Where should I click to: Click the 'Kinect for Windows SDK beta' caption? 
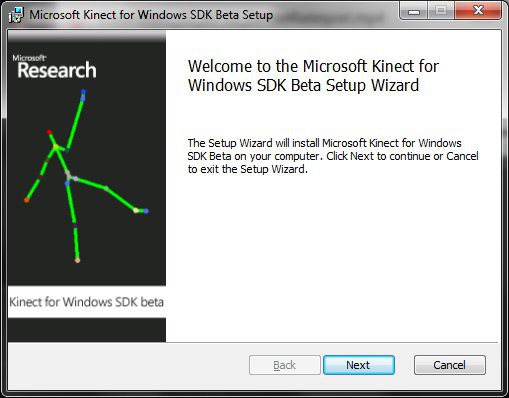click(x=86, y=302)
